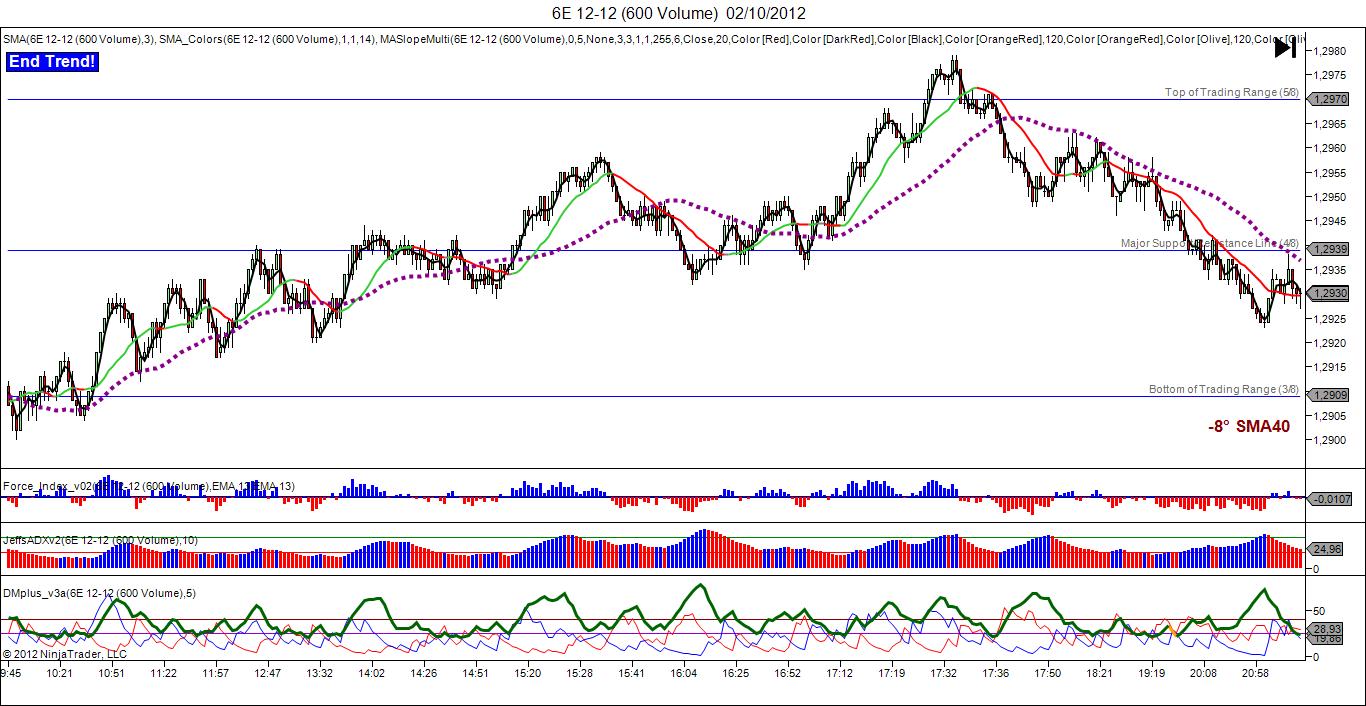Click the 24,96 ADX value tag

click(x=1325, y=549)
